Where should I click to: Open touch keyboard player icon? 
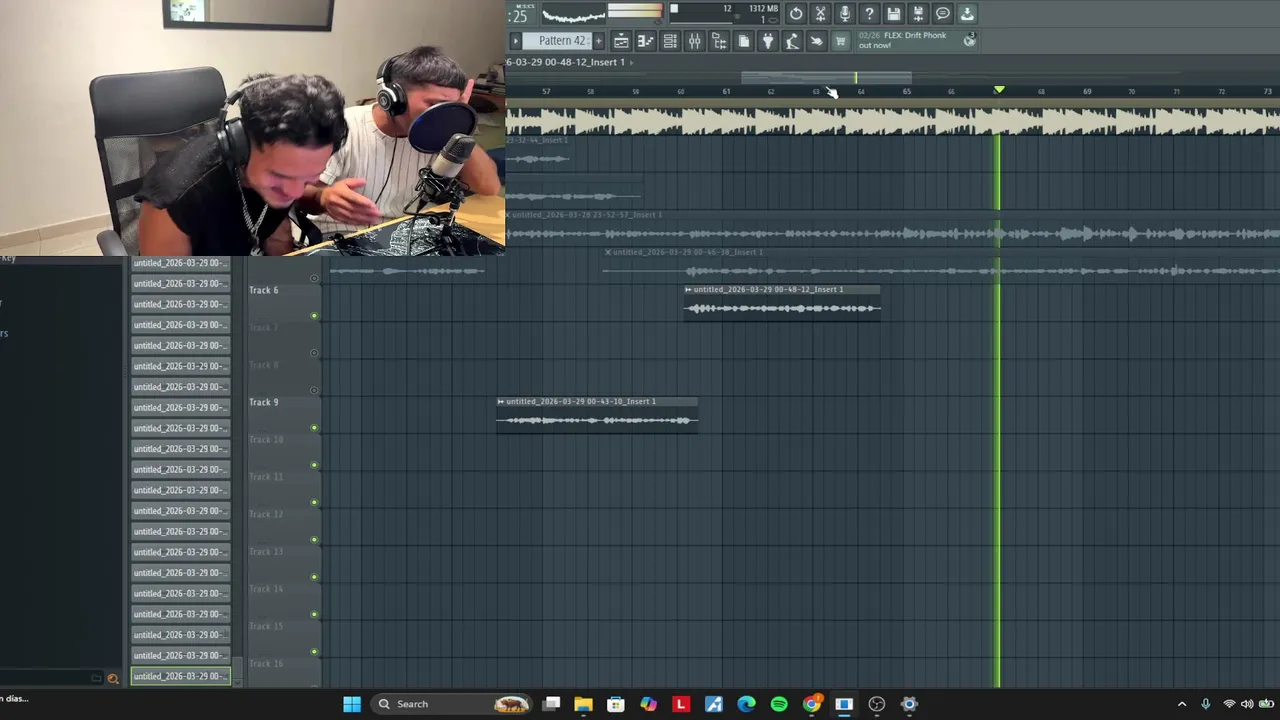point(792,41)
